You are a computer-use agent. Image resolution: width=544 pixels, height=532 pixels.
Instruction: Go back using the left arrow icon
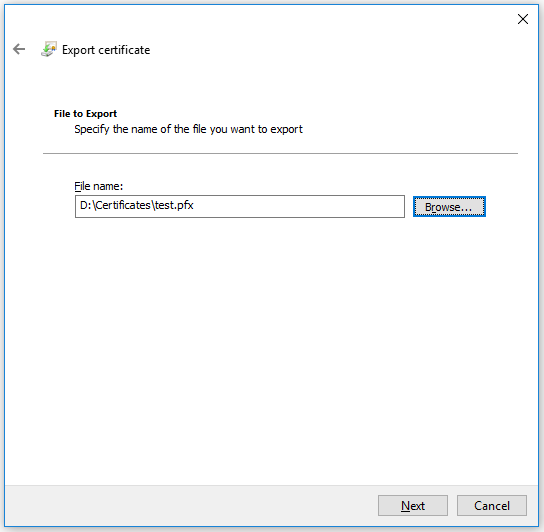click(19, 49)
